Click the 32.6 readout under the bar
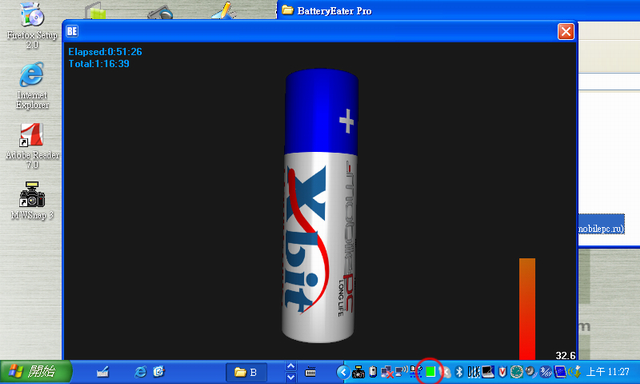 565,355
